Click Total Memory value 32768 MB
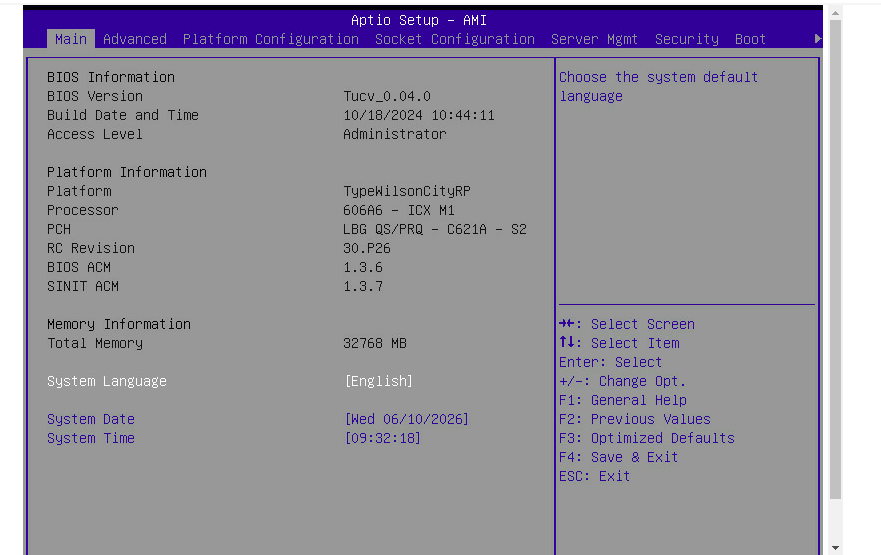Viewport: 881px width, 555px height. pos(375,343)
